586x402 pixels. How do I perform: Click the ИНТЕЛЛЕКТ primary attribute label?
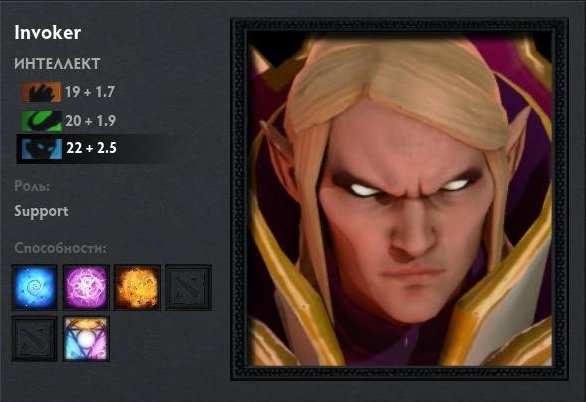click(x=57, y=64)
